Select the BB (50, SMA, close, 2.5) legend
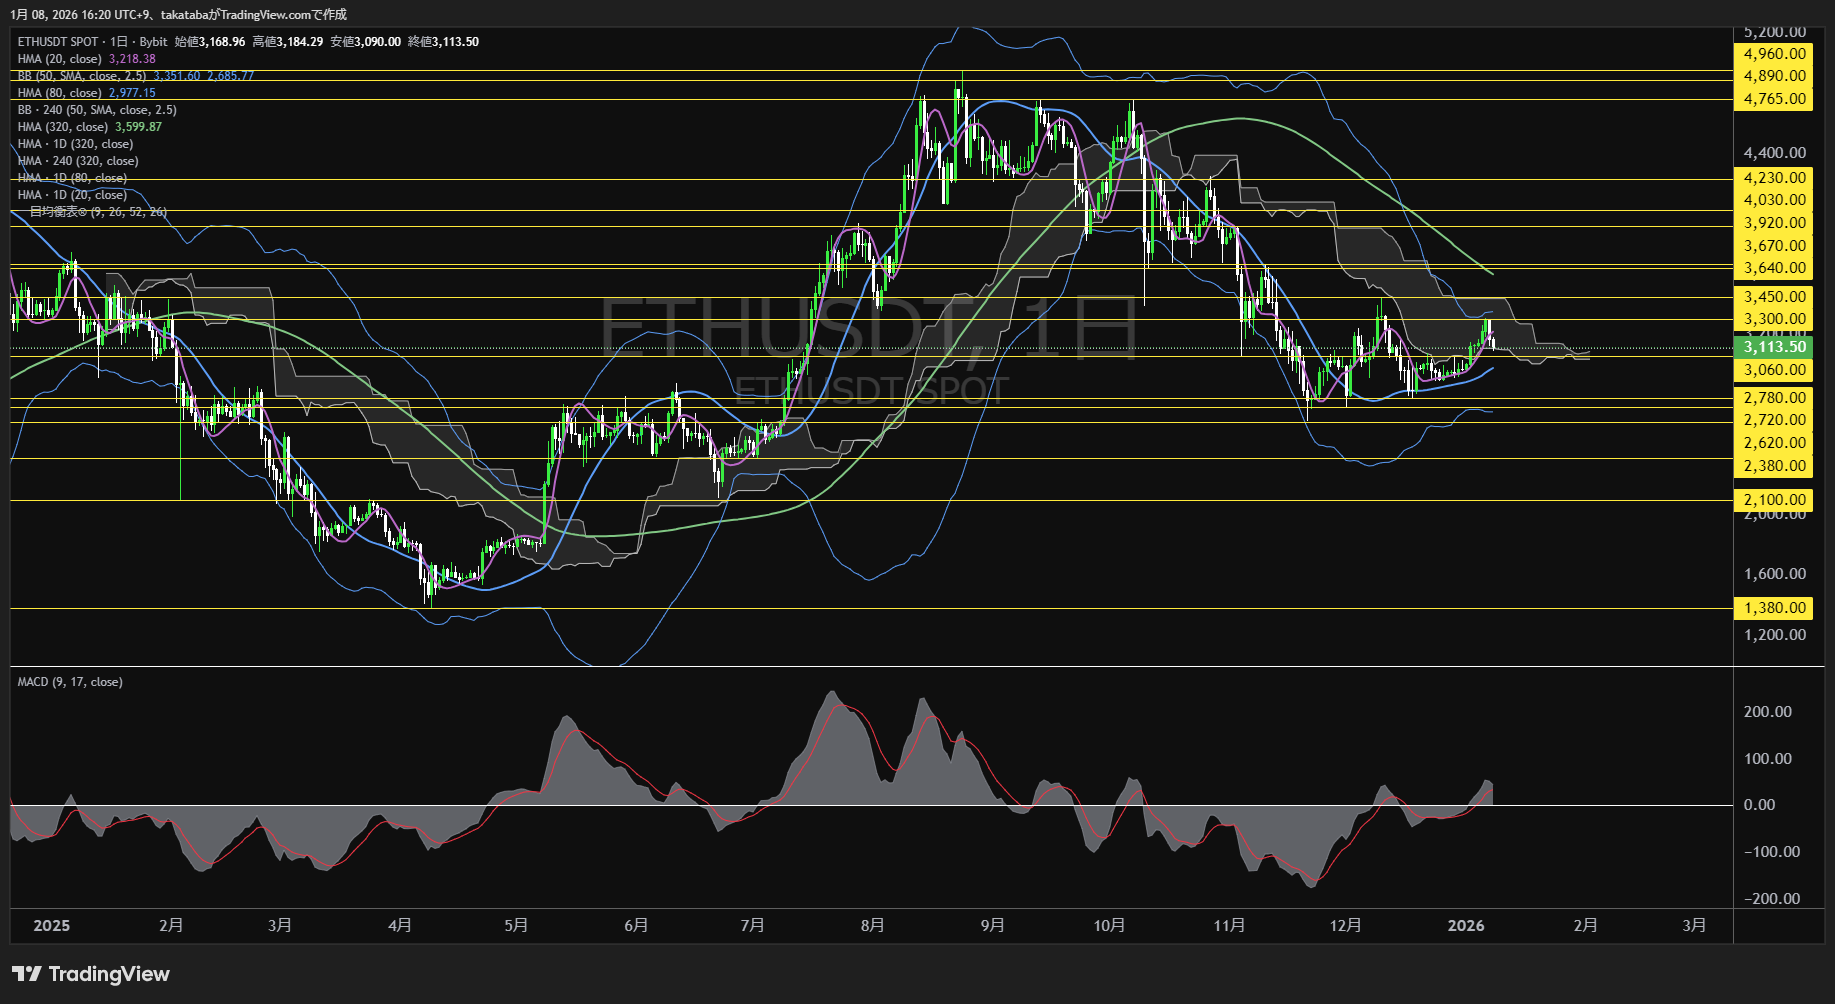The height and width of the screenshot is (1004, 1835). pos(82,76)
